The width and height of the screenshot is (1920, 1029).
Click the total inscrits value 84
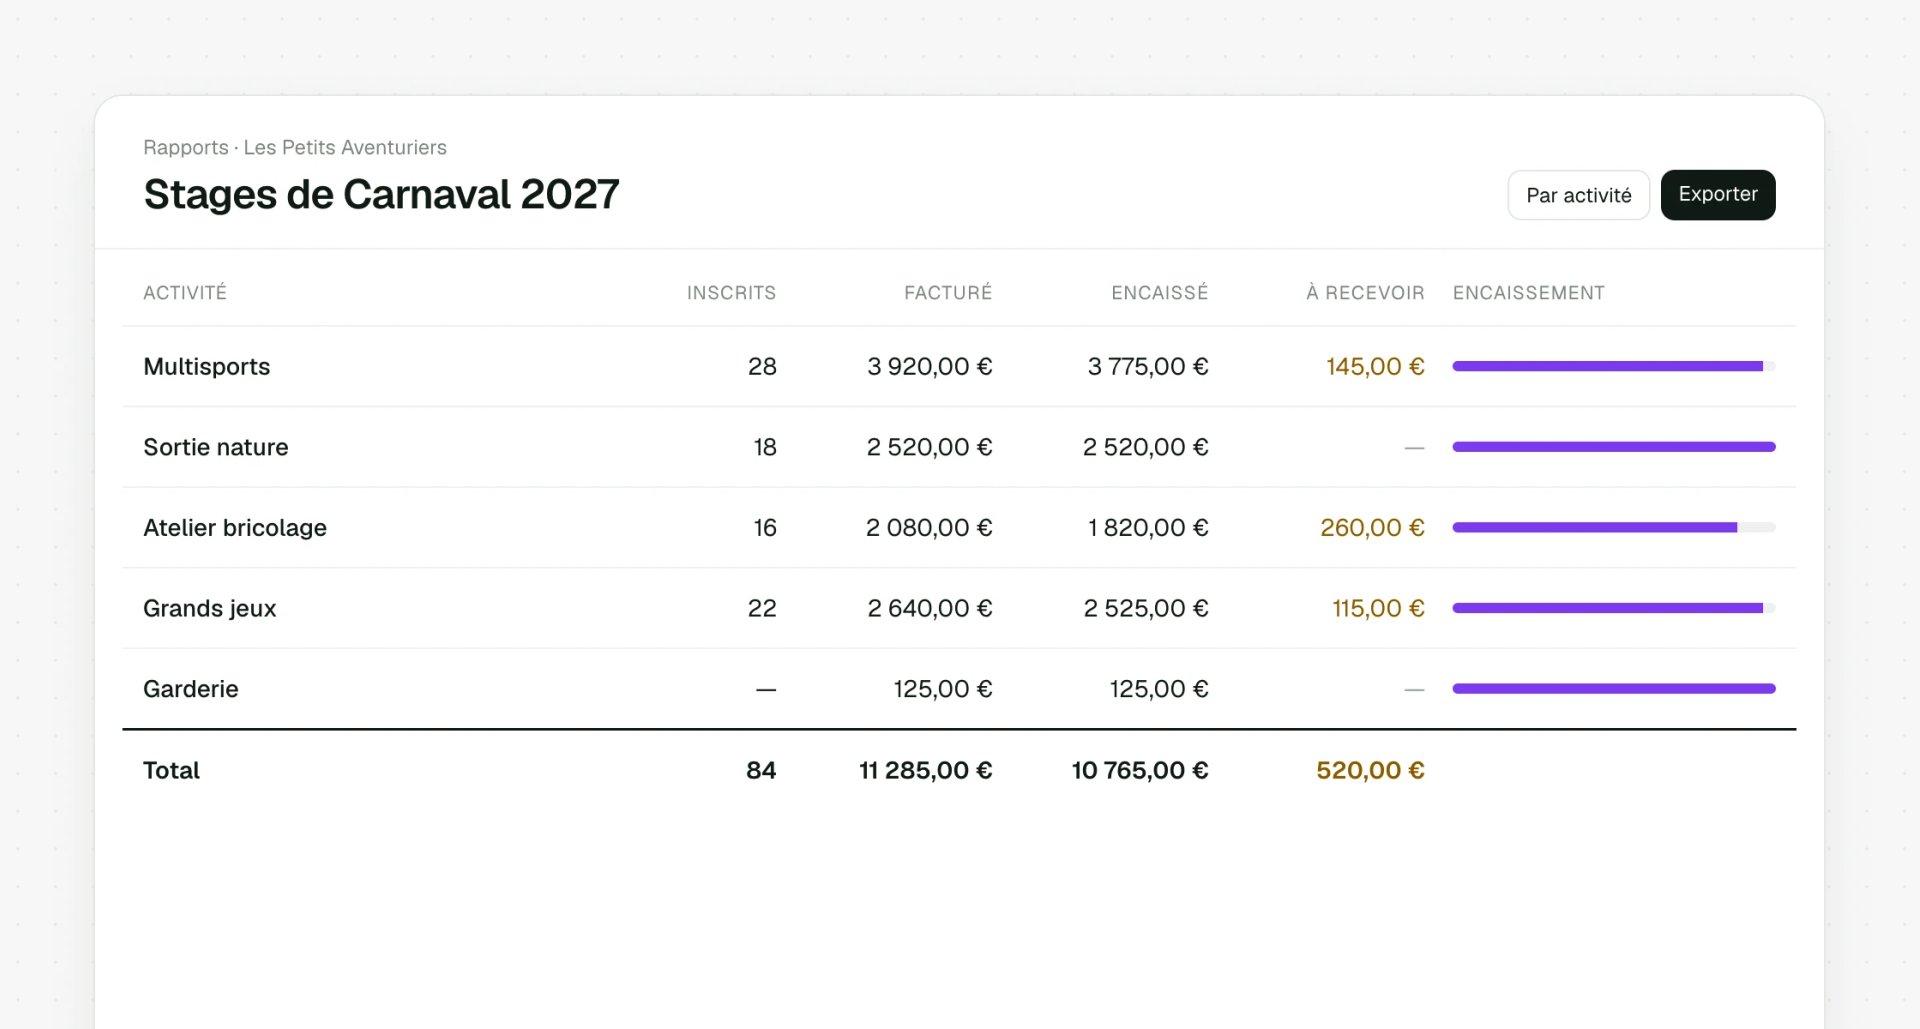click(x=761, y=770)
